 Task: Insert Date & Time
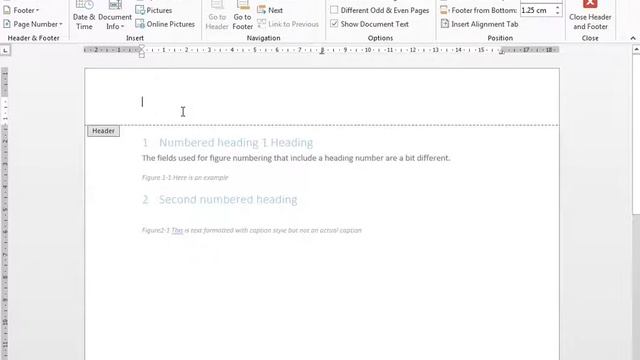point(84,16)
